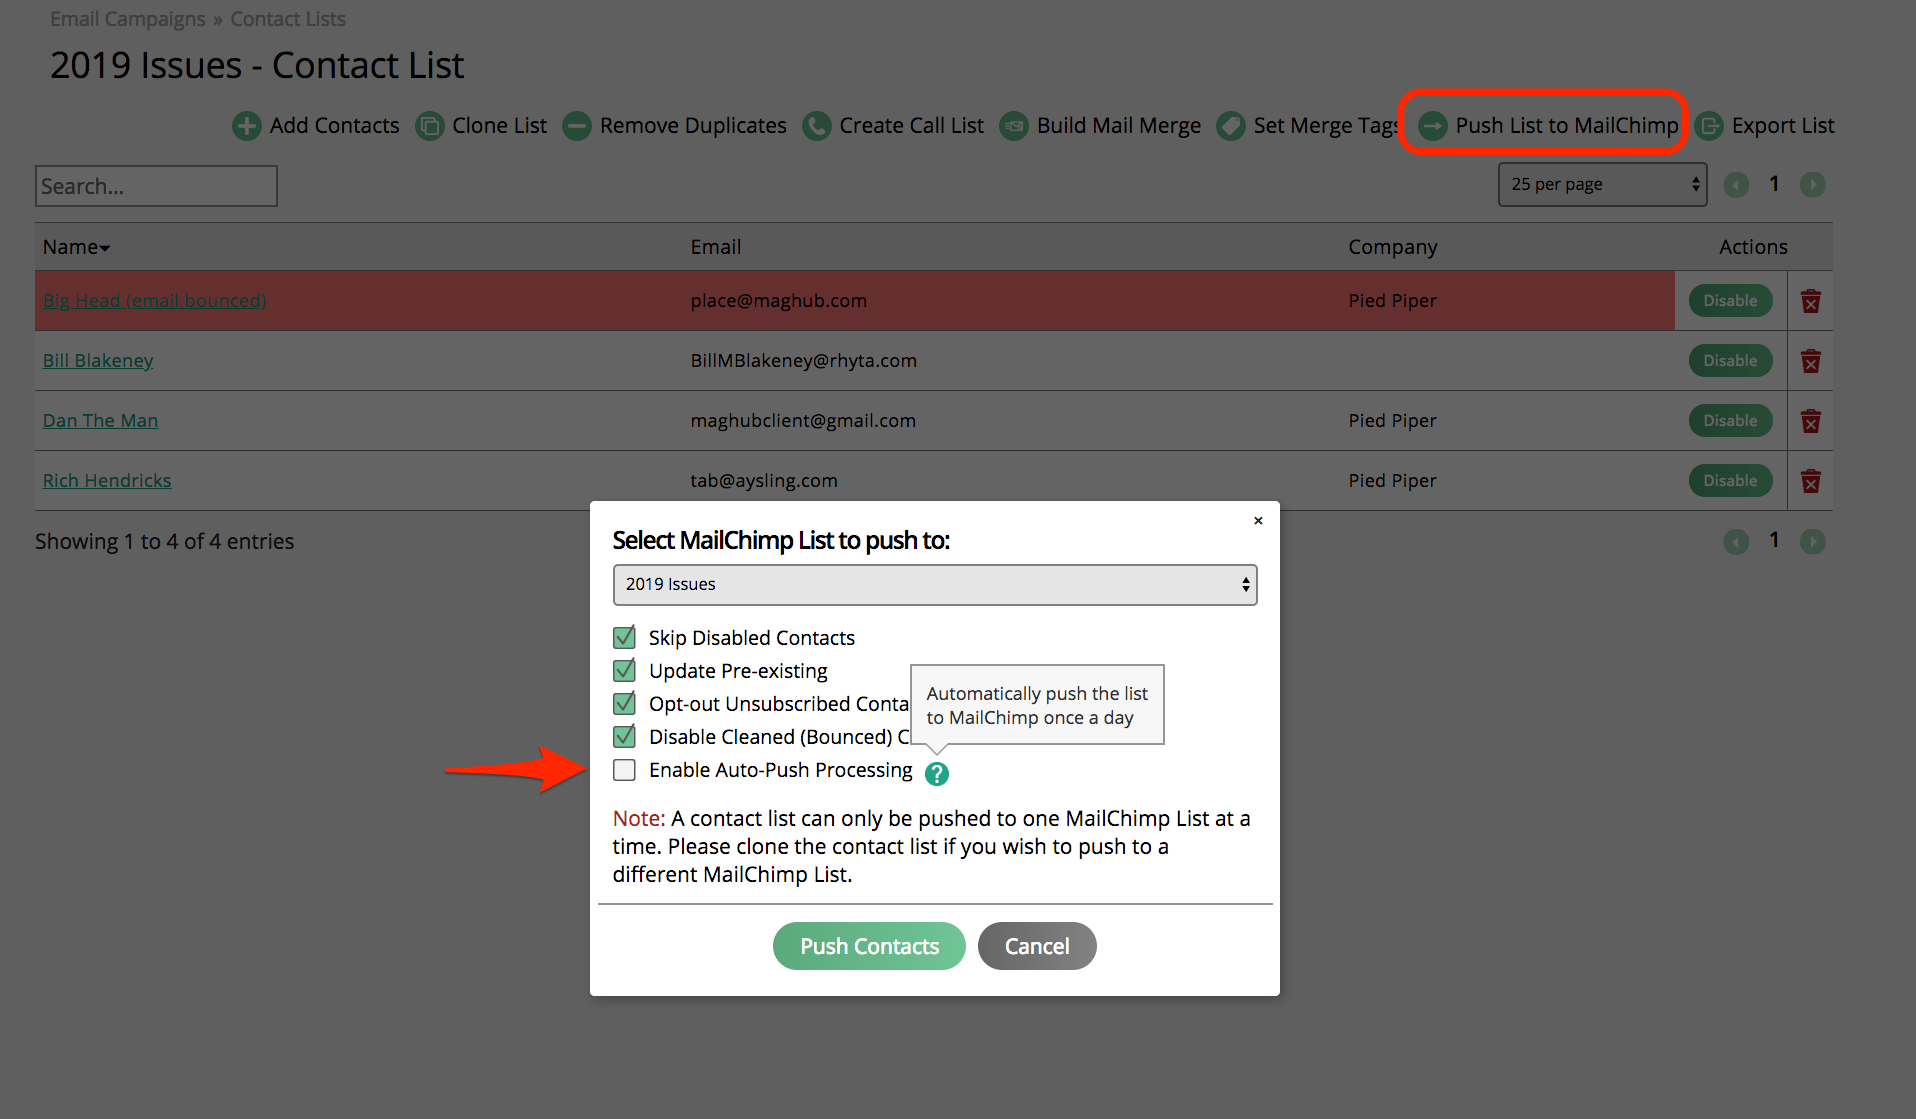Image resolution: width=1916 pixels, height=1119 pixels.
Task: Disable the Bill Blakeney contact
Action: (x=1731, y=361)
